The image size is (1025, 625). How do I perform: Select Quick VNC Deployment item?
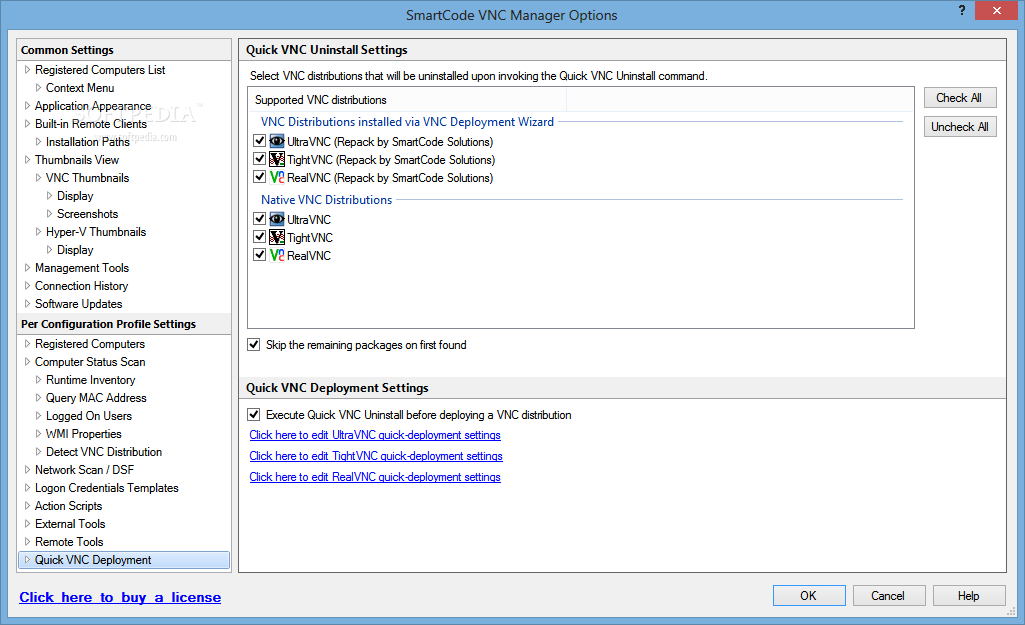click(x=124, y=560)
